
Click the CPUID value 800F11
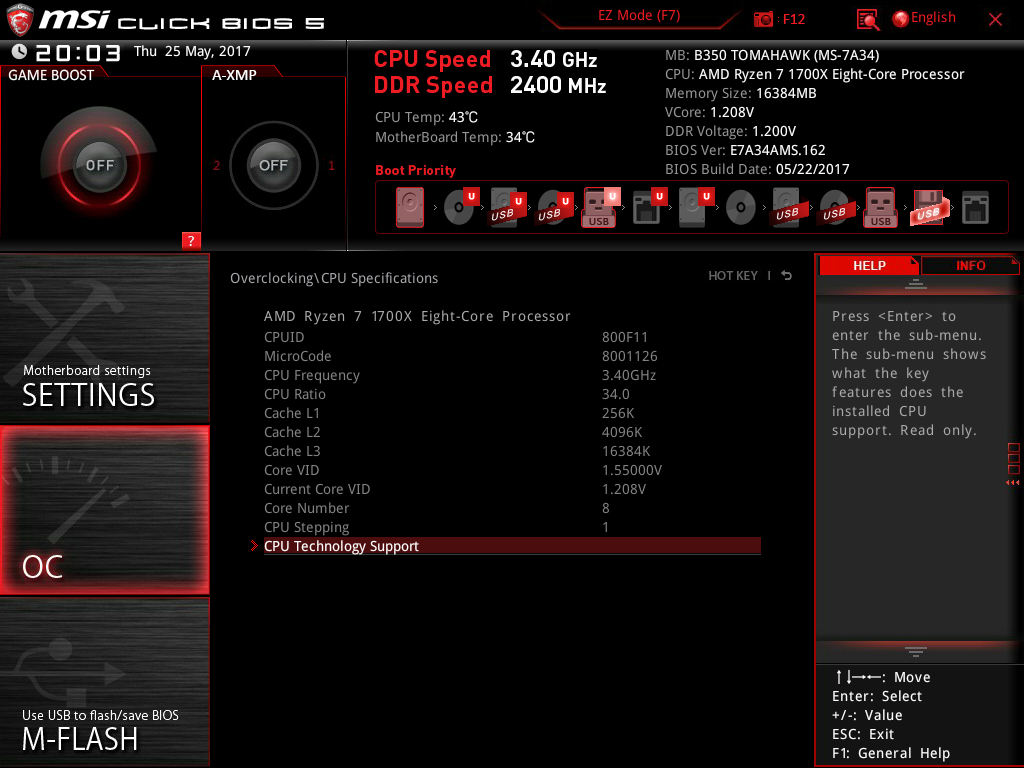625,337
